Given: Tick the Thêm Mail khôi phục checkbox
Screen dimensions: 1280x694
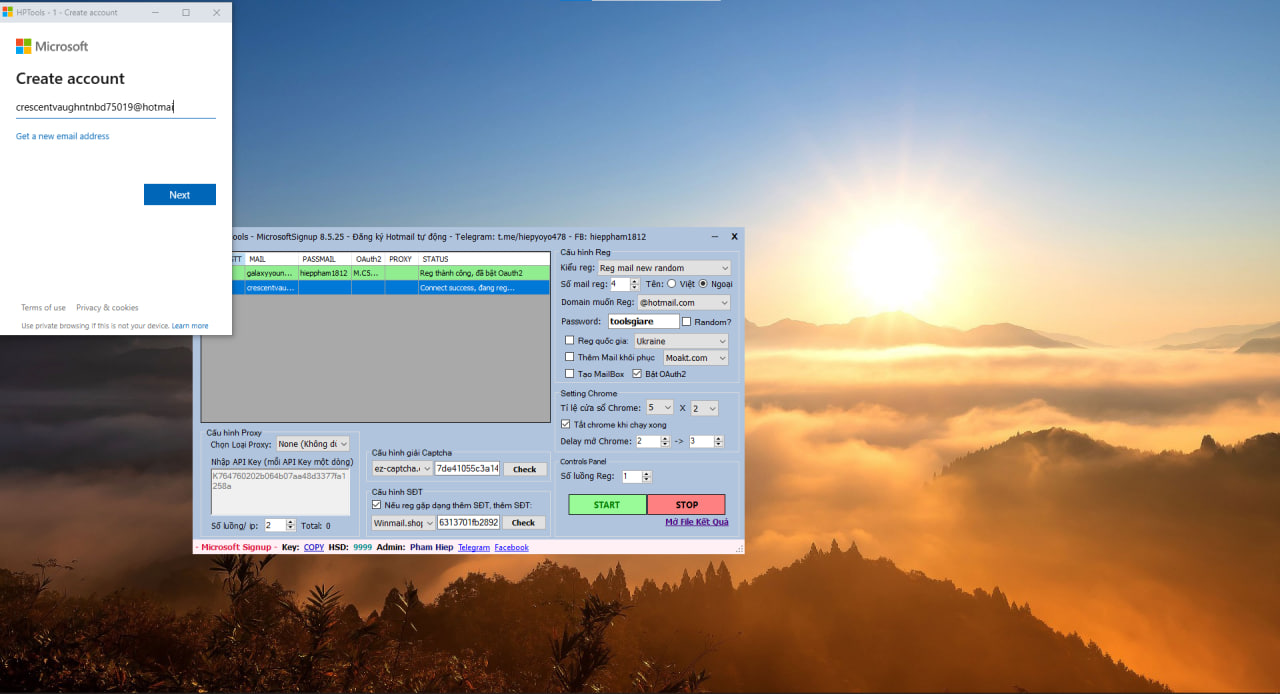Looking at the screenshot, I should point(569,357).
